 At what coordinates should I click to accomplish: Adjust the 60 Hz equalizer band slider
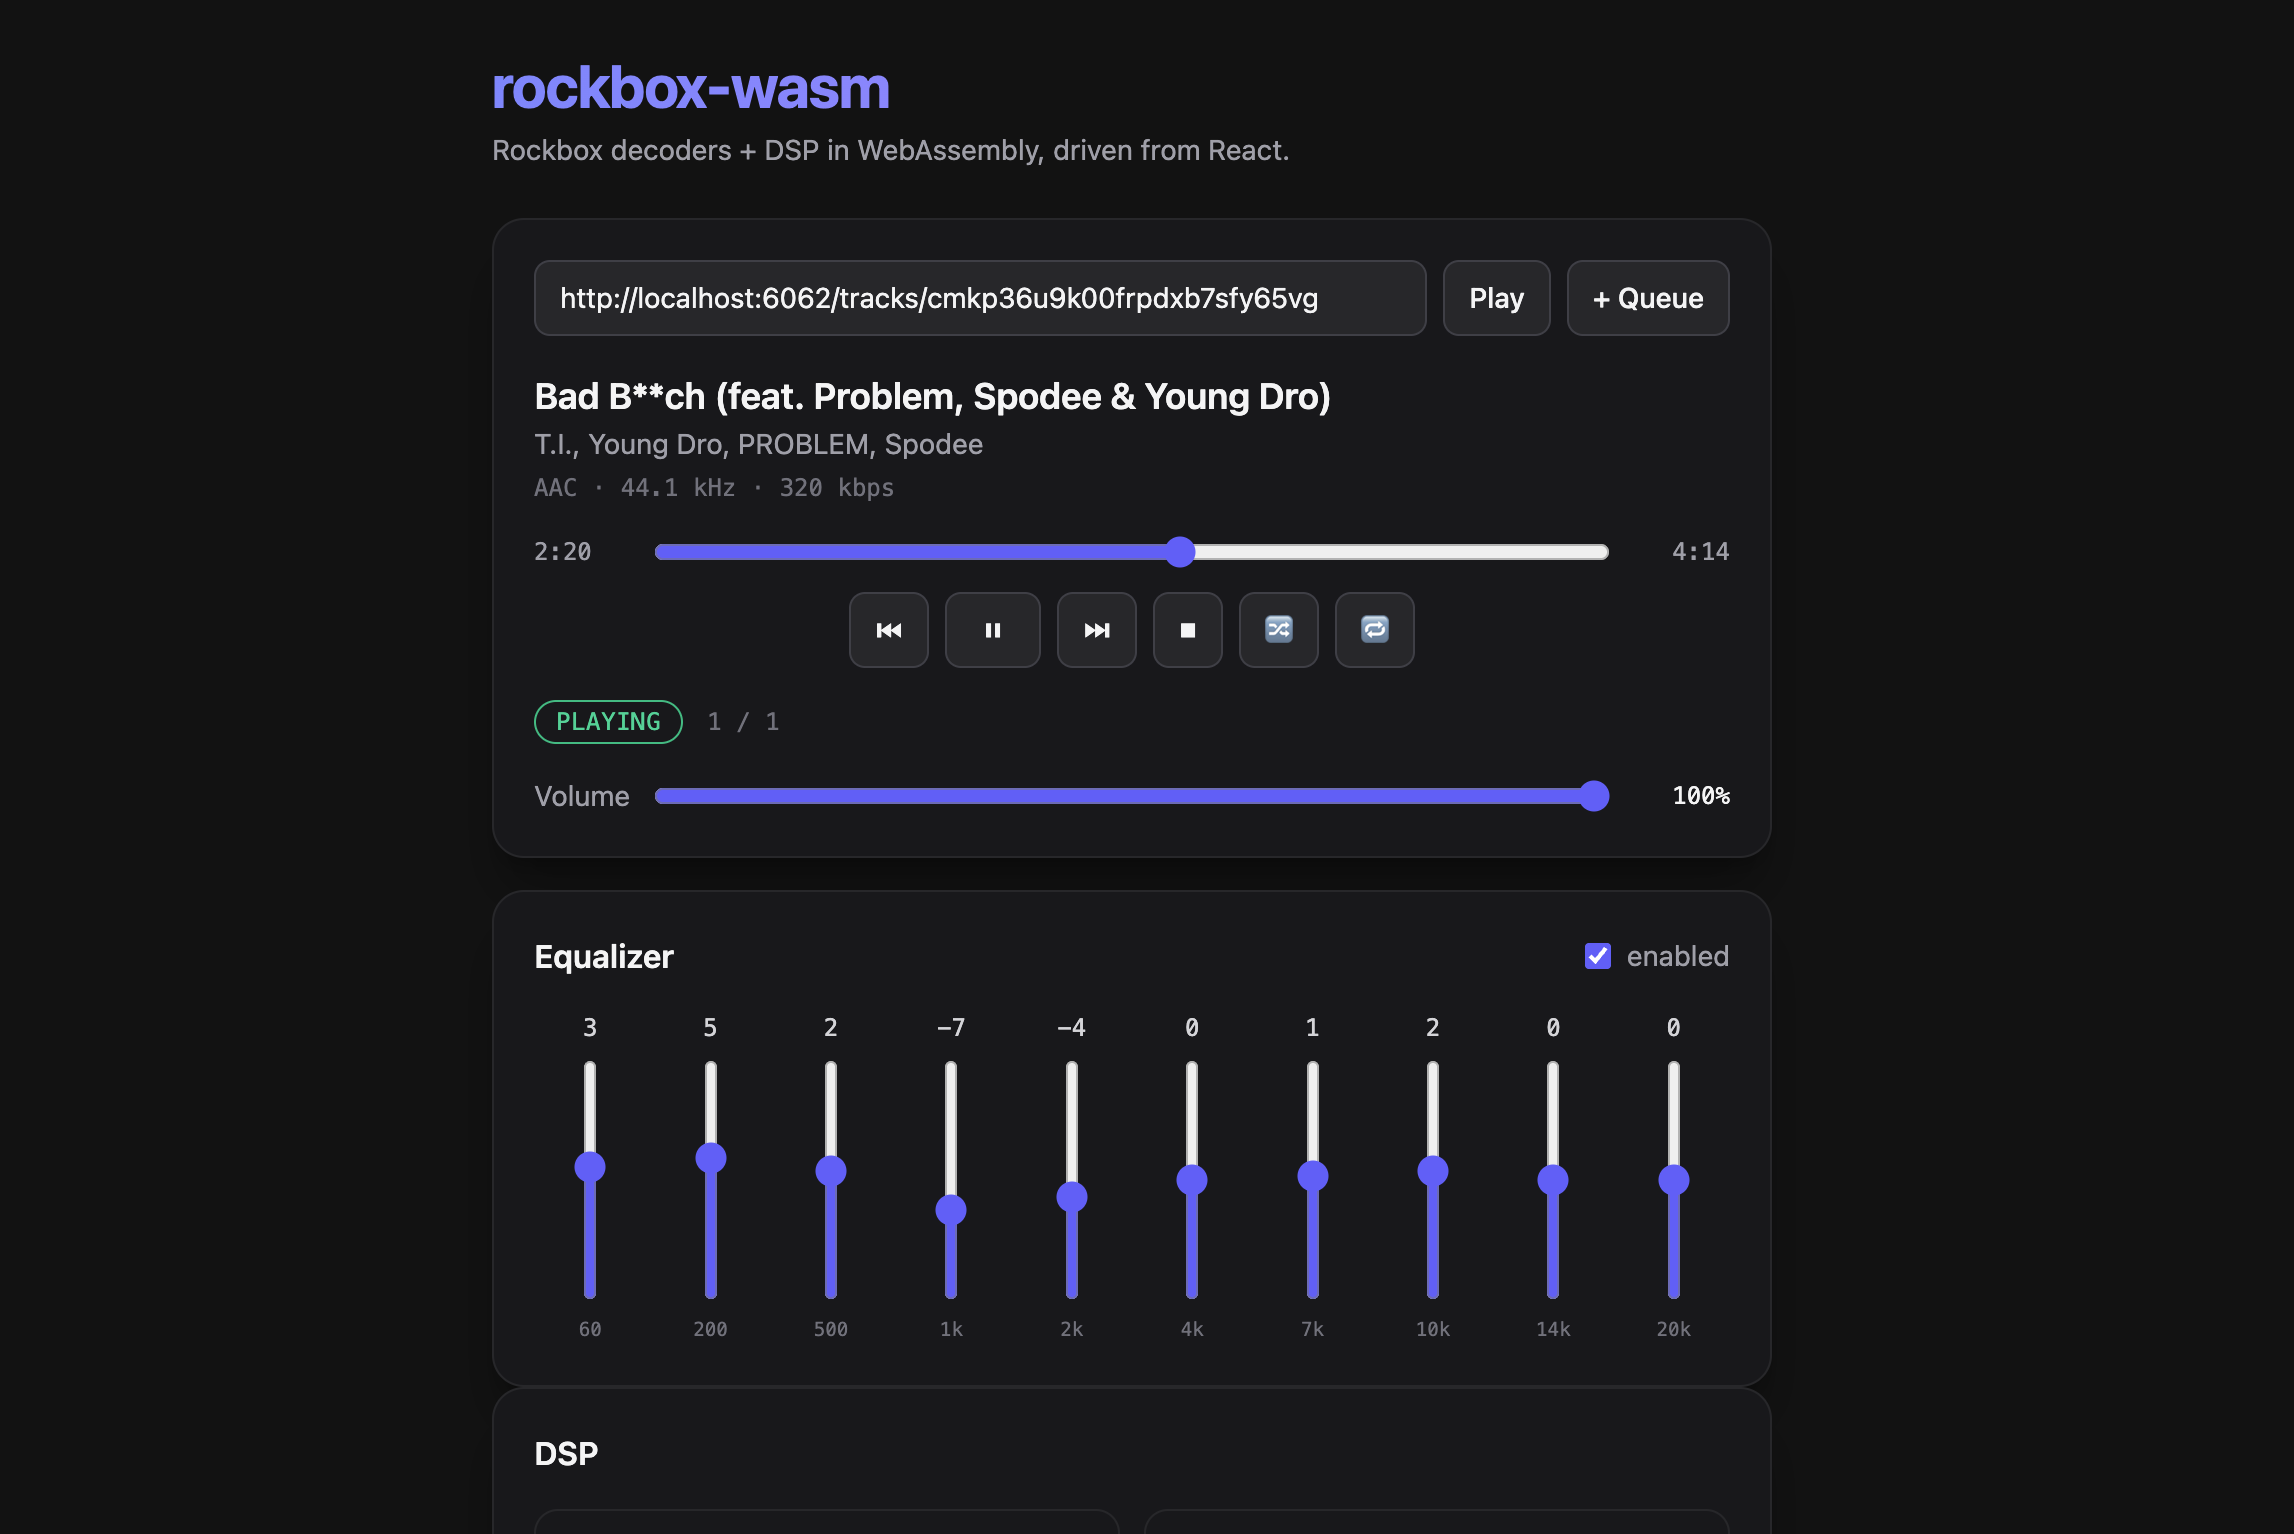tap(590, 1180)
